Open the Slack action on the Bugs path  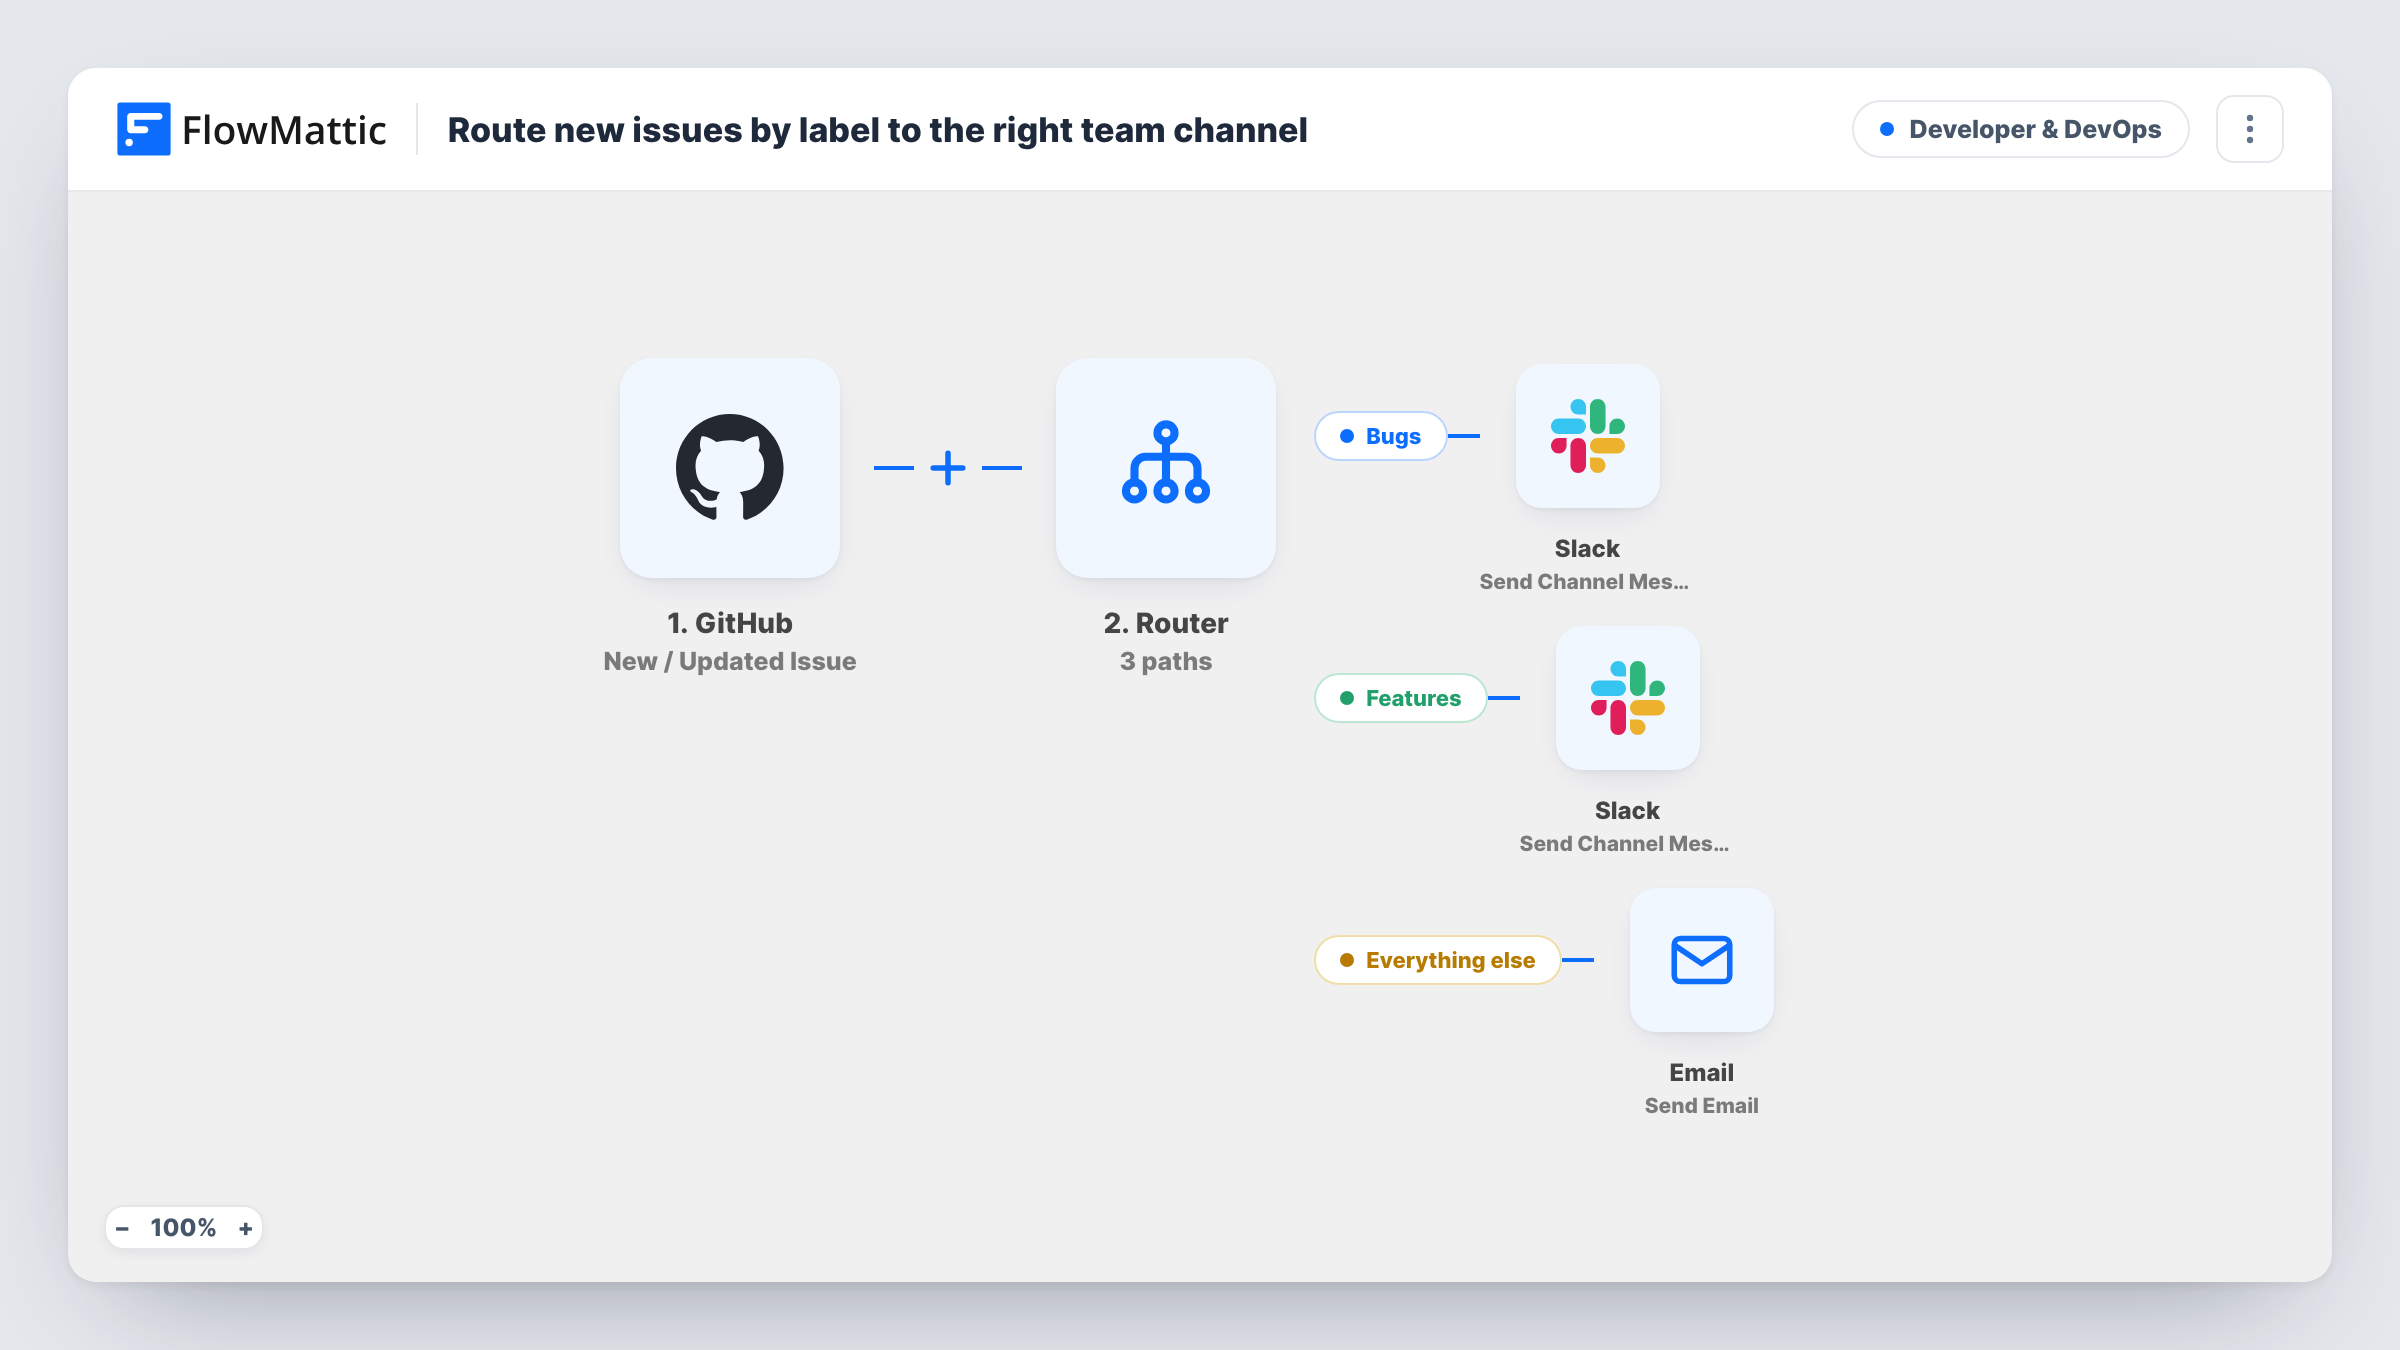pyautogui.click(x=1587, y=436)
